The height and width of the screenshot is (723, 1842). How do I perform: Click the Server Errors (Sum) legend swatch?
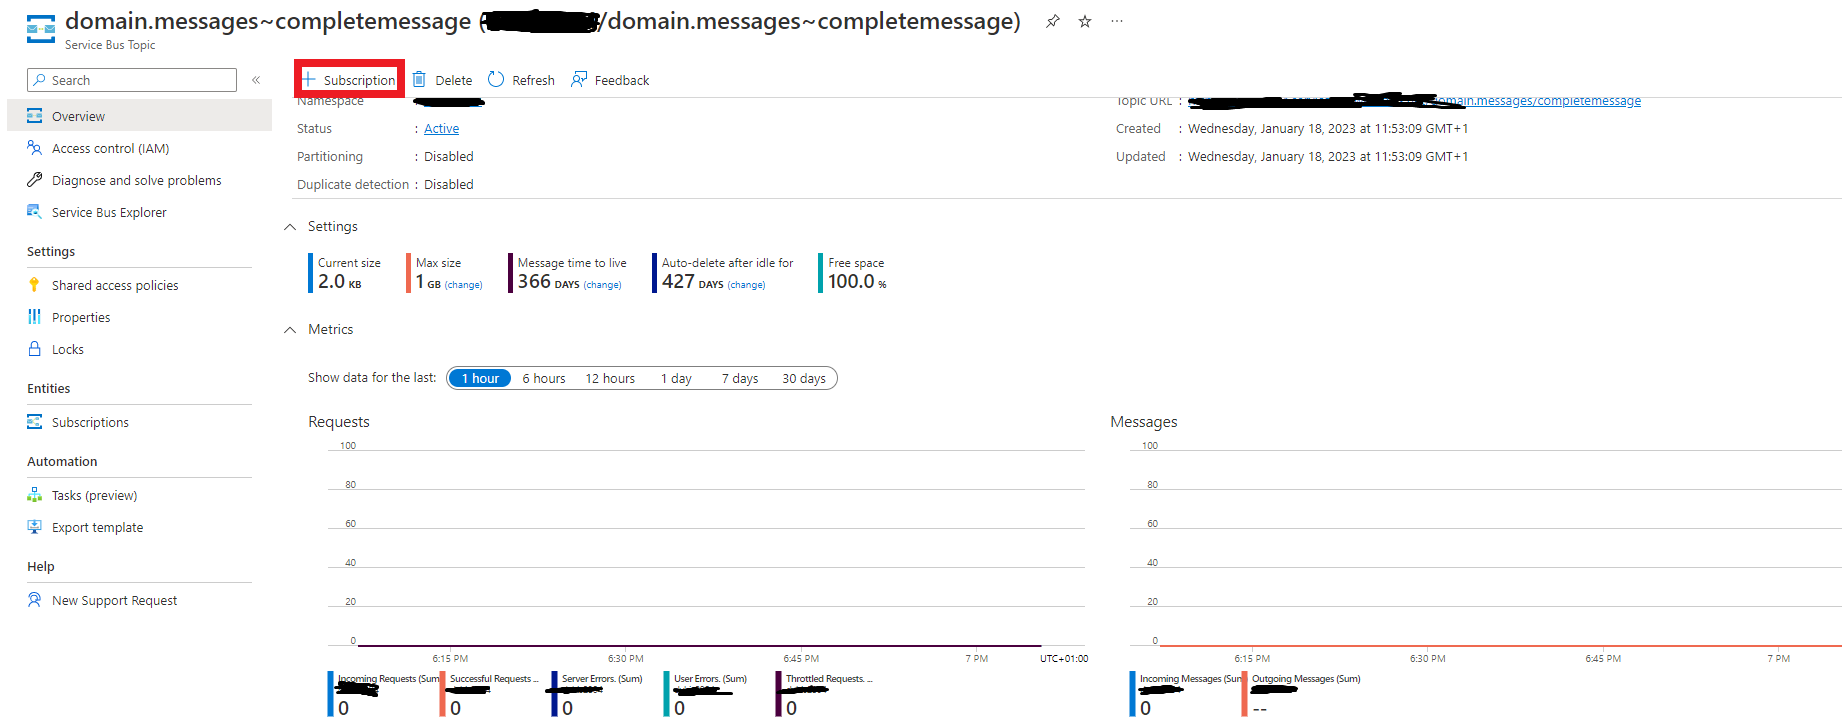(x=554, y=693)
